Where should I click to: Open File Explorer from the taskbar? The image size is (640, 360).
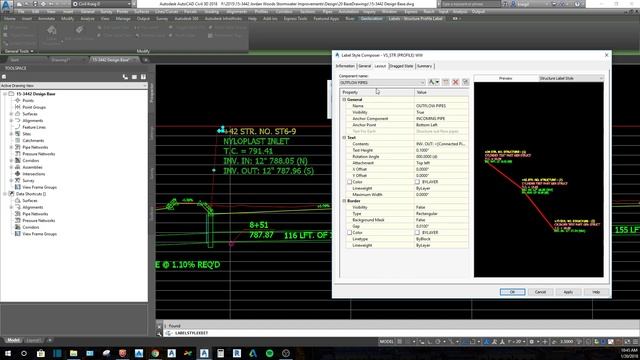pyautogui.click(x=73, y=353)
